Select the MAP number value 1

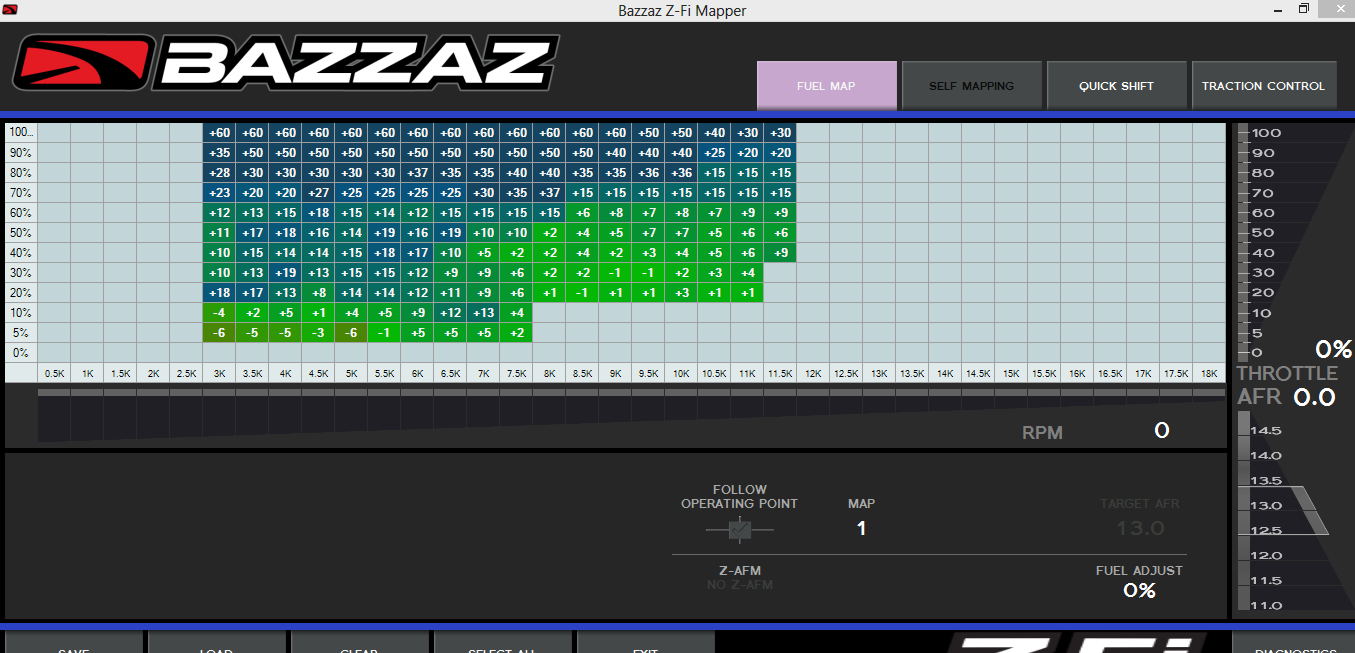861,528
